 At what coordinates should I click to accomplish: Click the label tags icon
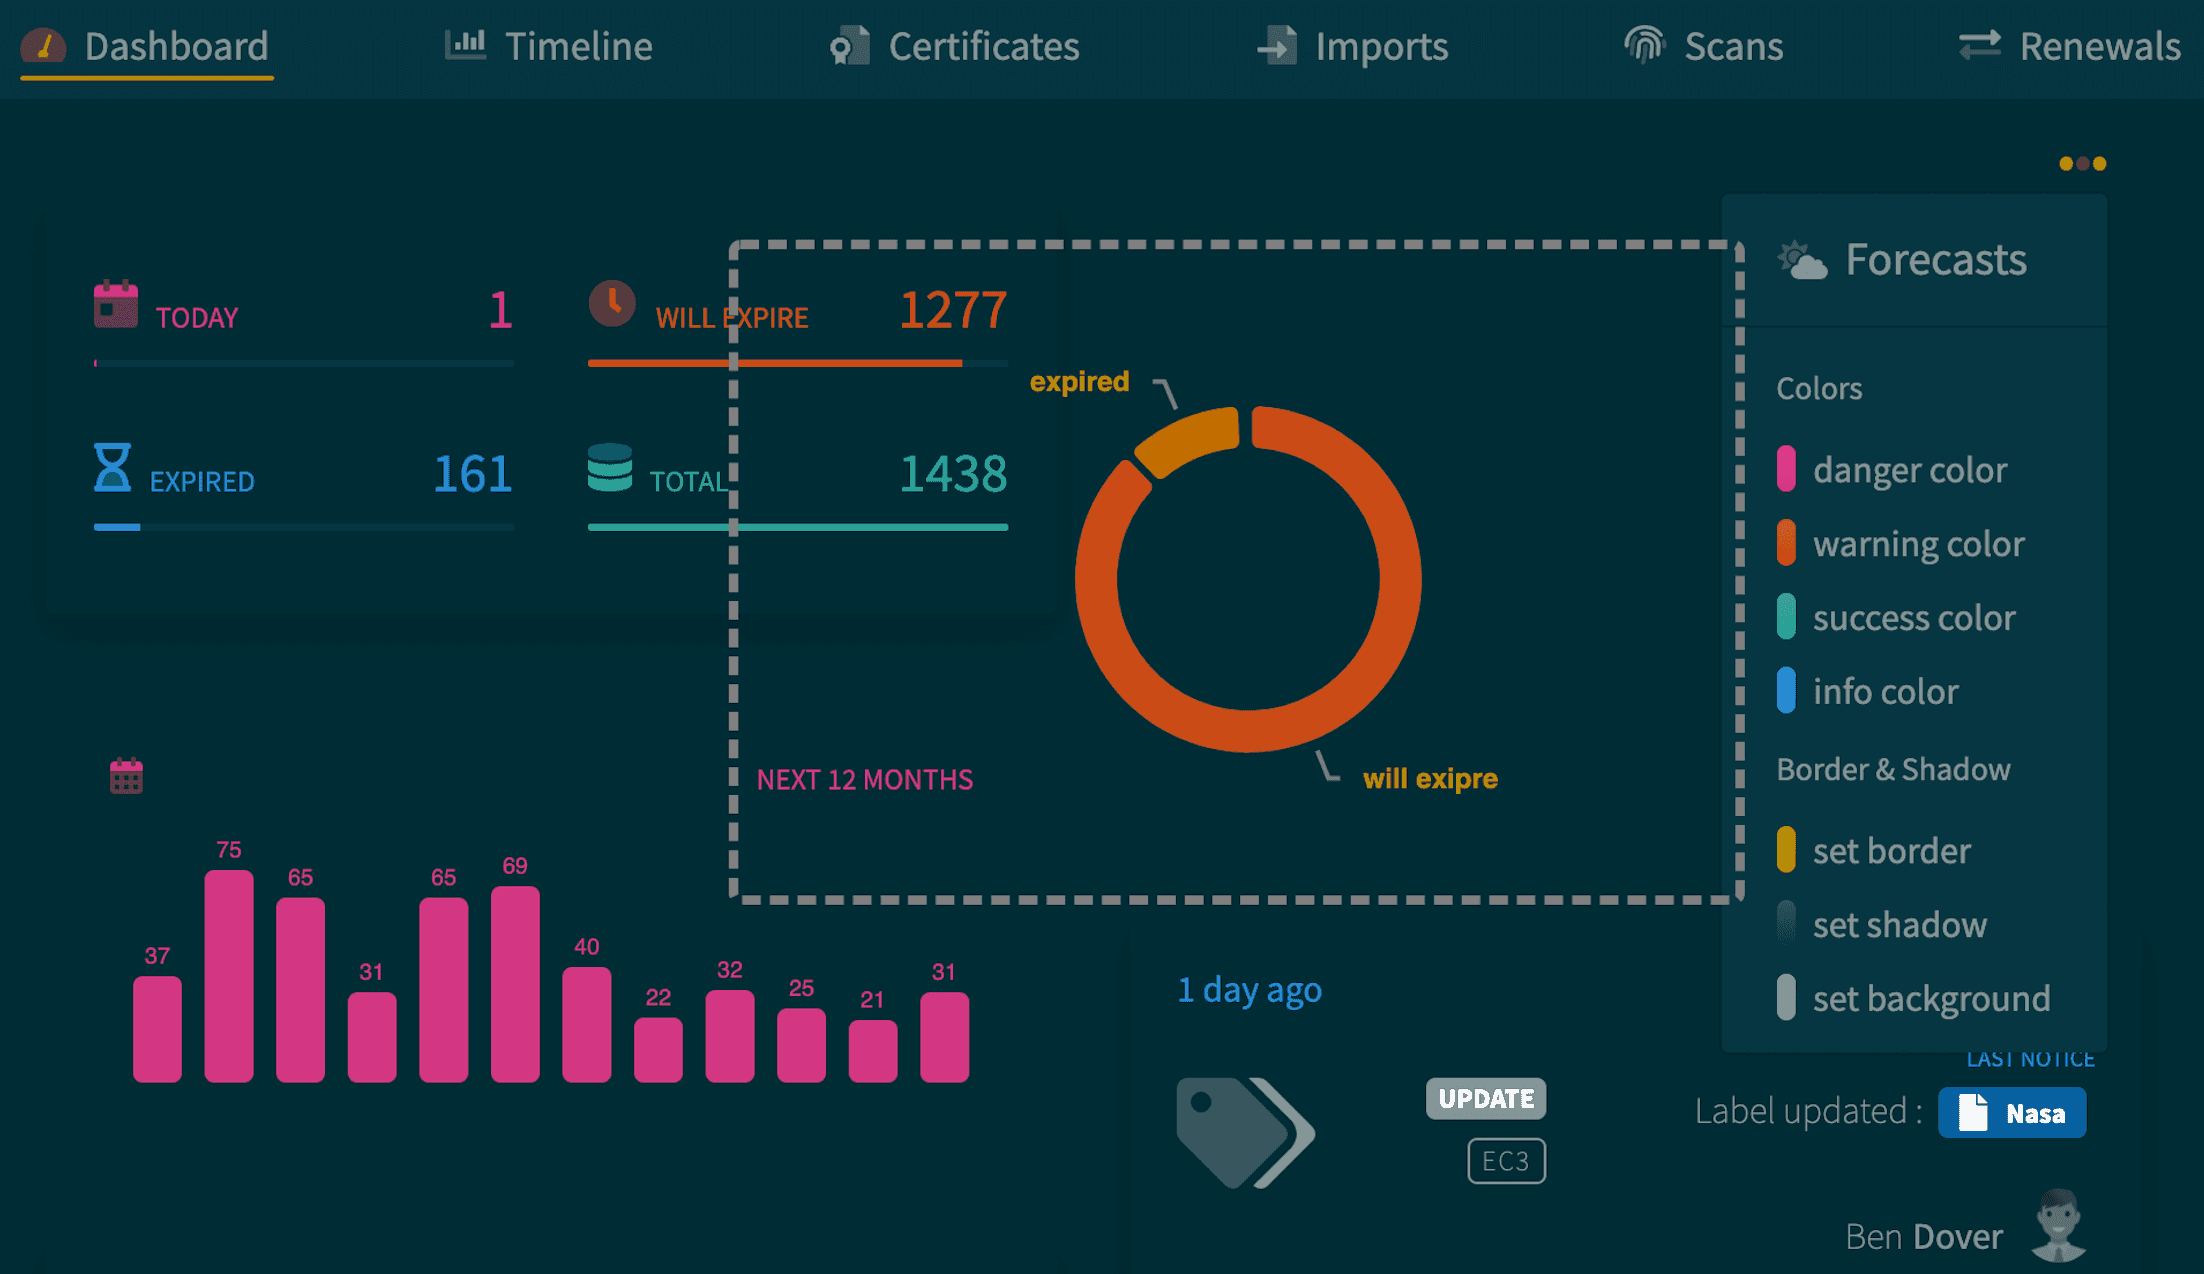[x=1244, y=1132]
